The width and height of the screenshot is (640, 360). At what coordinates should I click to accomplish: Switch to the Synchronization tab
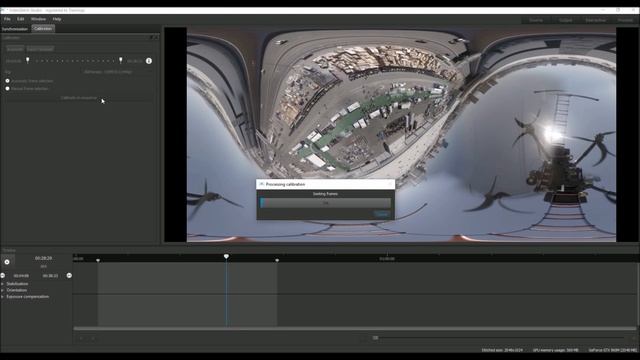(x=15, y=29)
